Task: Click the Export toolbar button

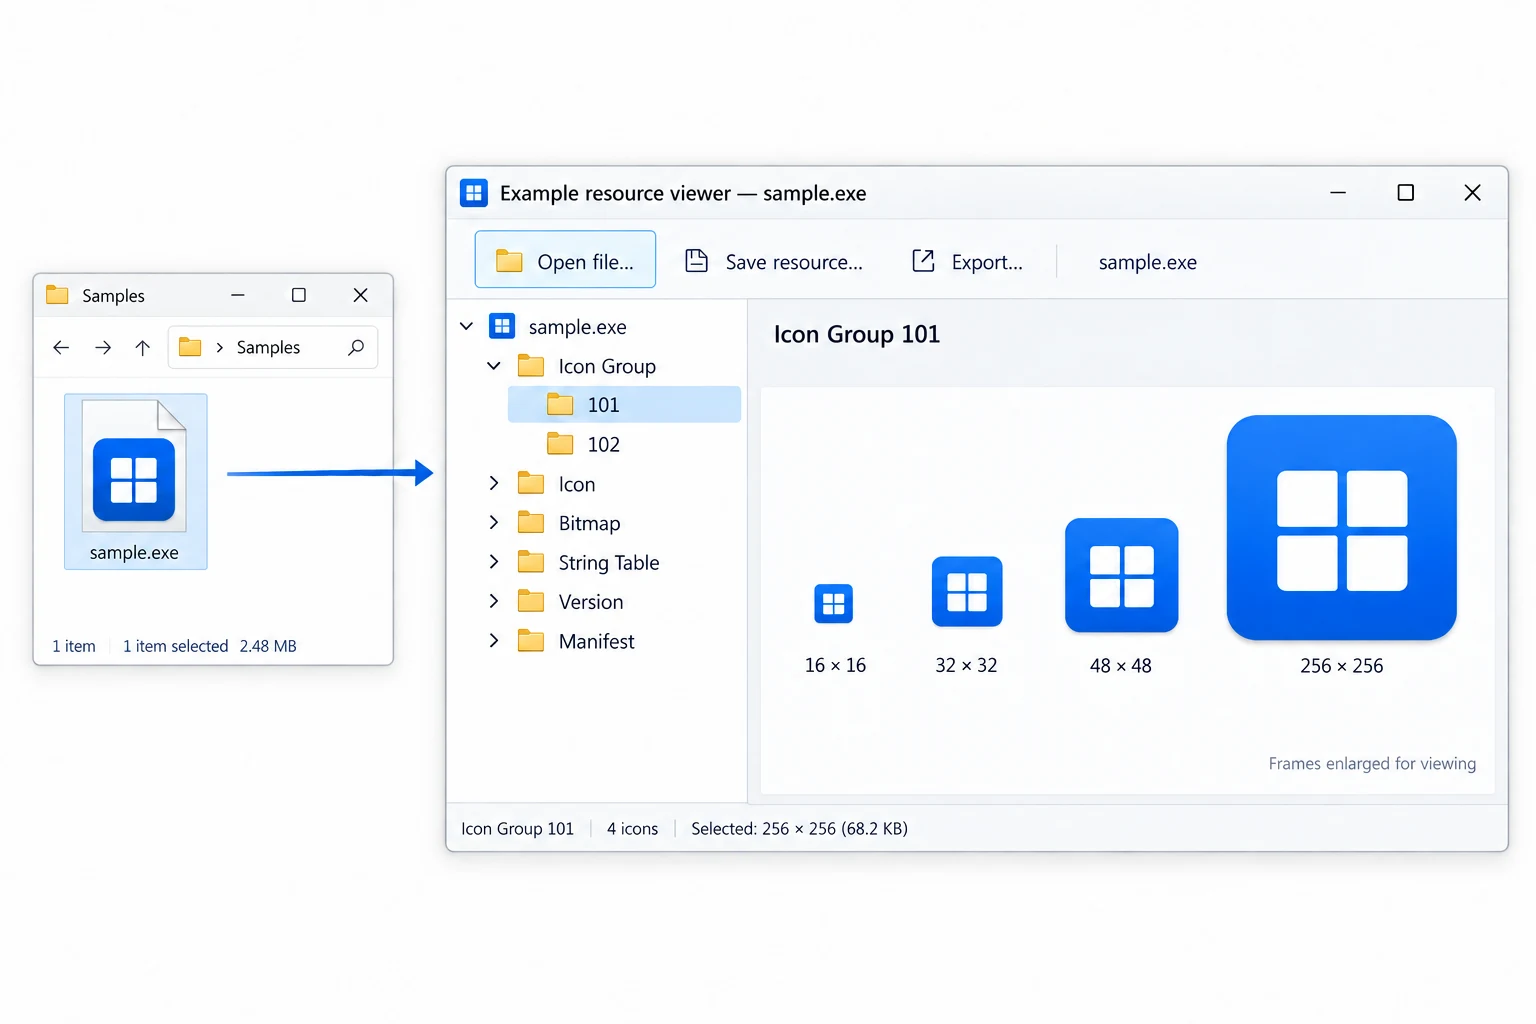Action: [x=967, y=262]
